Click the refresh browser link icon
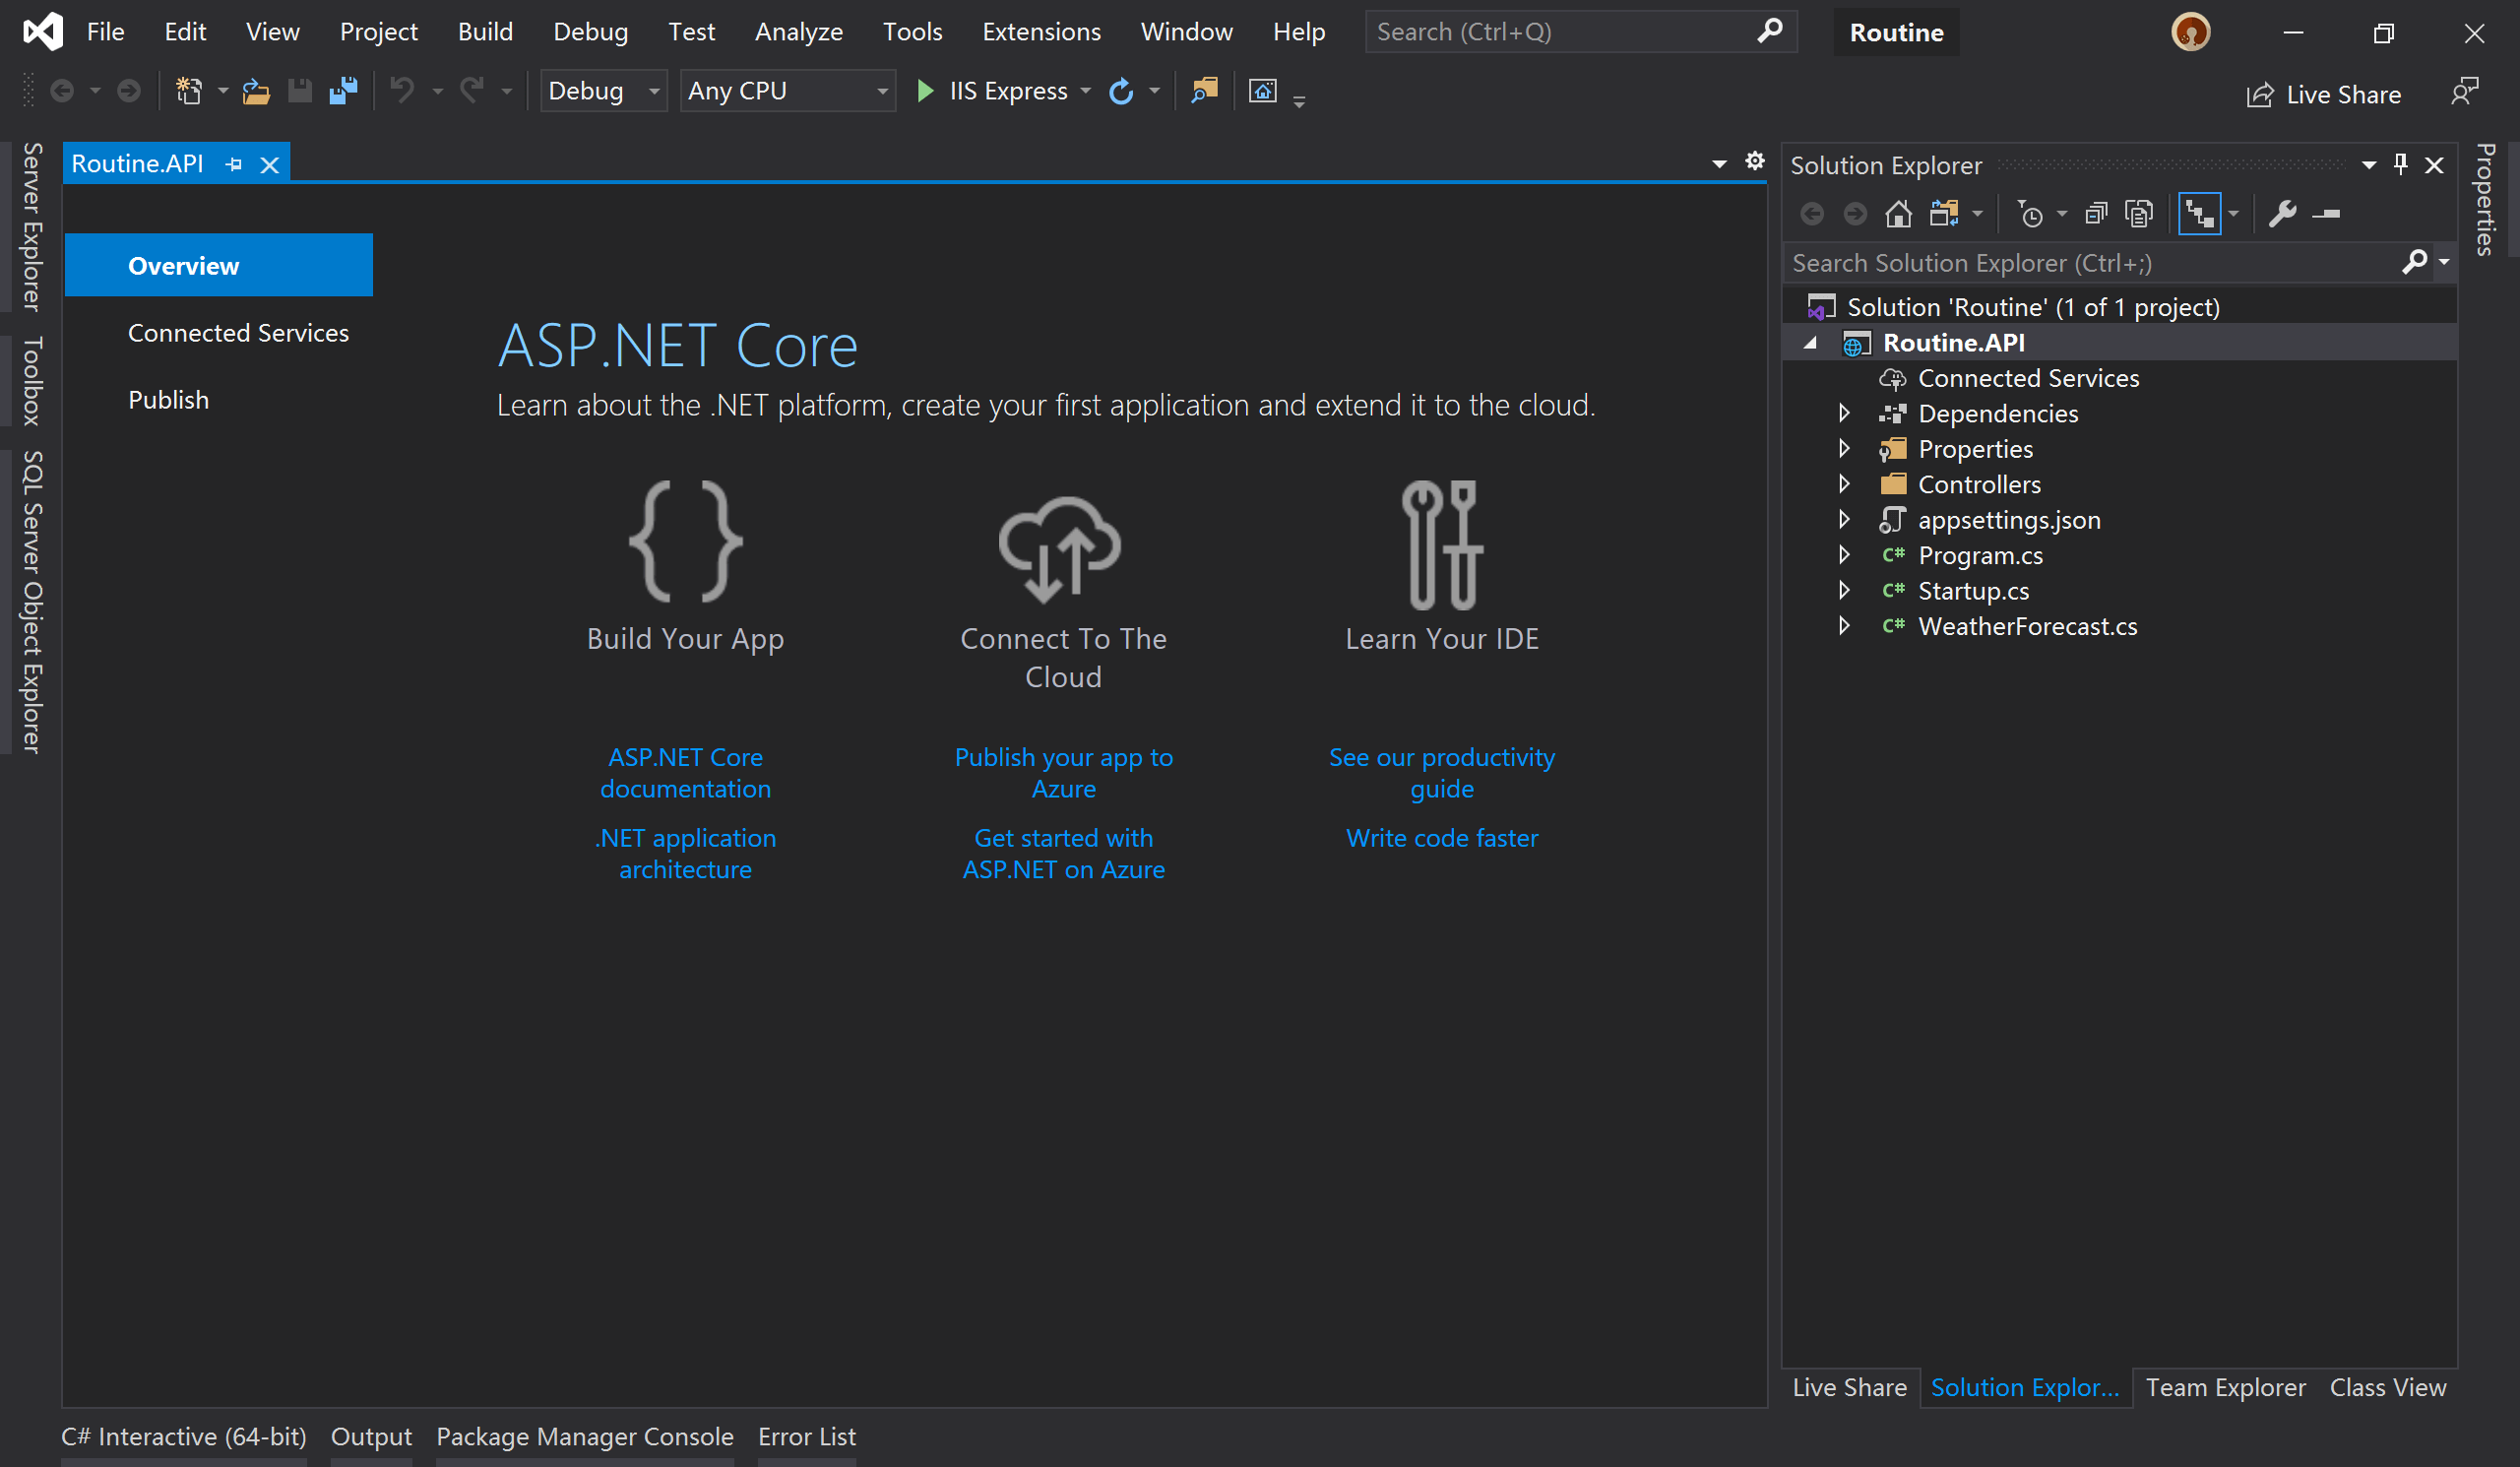This screenshot has width=2520, height=1467. click(x=1121, y=91)
